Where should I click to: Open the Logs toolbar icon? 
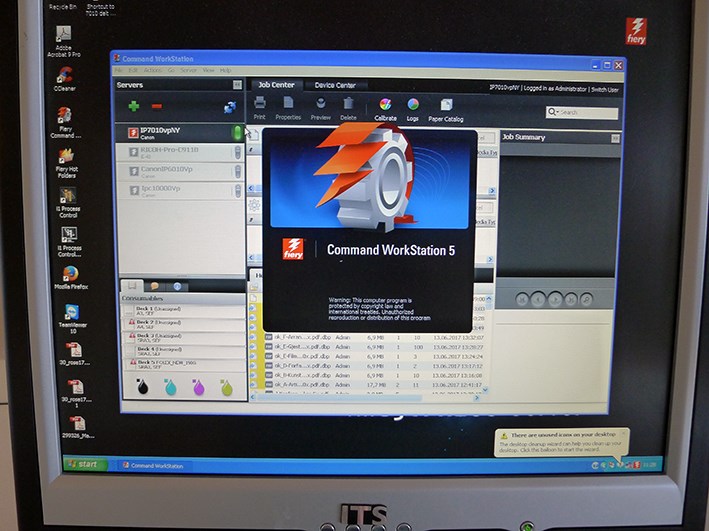412,109
